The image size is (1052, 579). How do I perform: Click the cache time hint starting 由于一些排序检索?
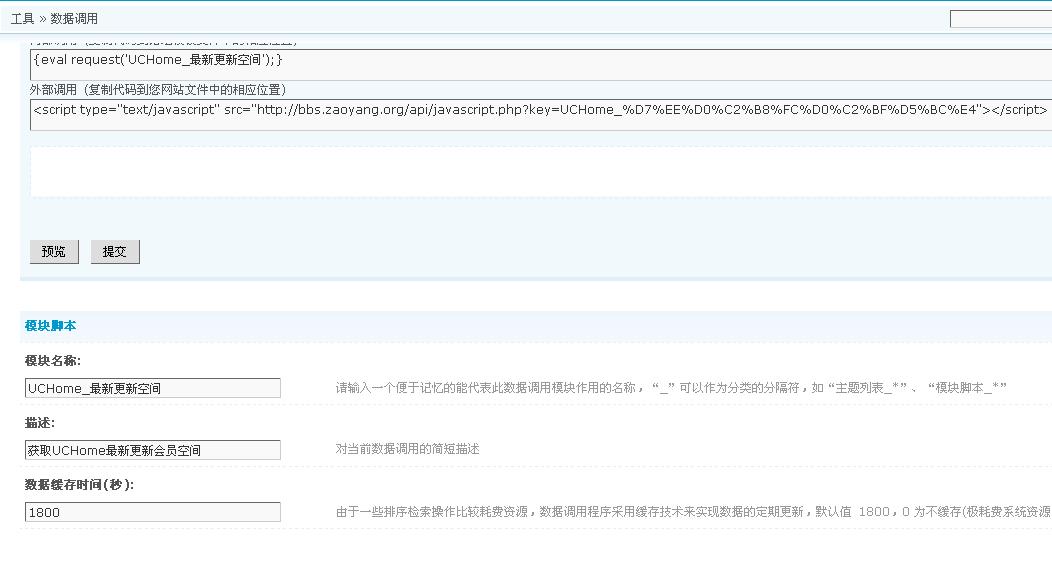(x=693, y=511)
